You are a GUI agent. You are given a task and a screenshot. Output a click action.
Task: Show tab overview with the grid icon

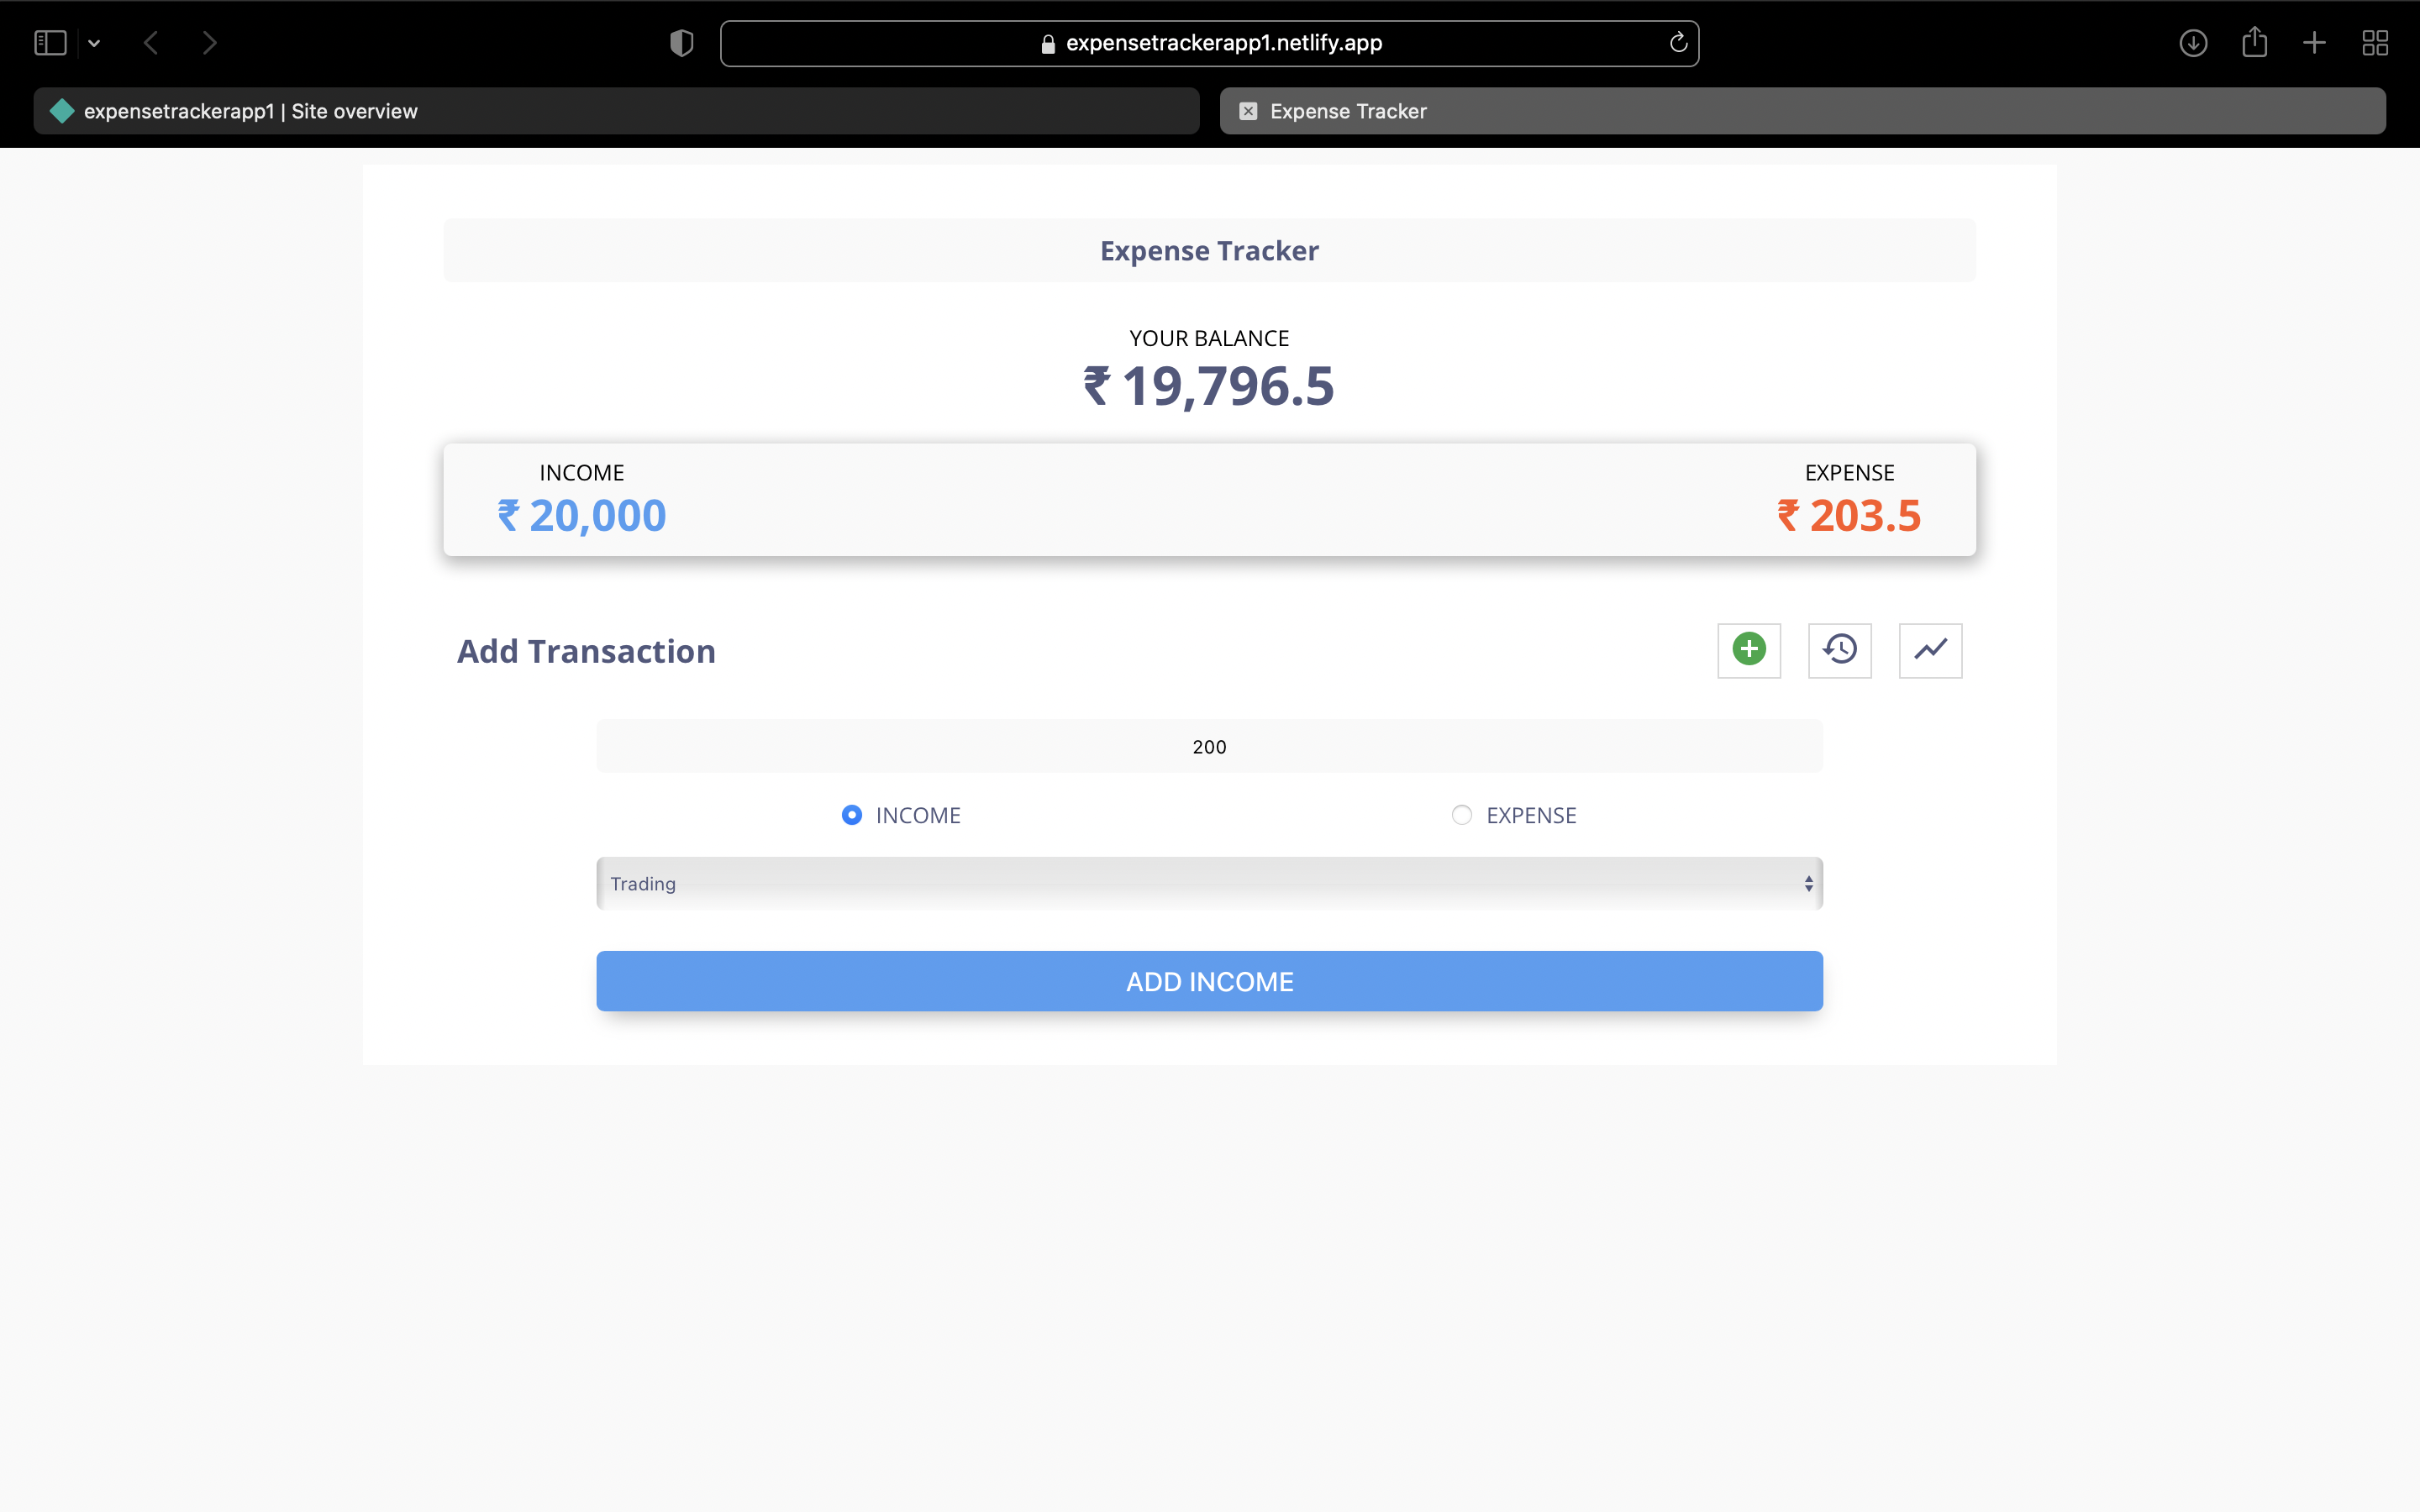[x=2375, y=42]
